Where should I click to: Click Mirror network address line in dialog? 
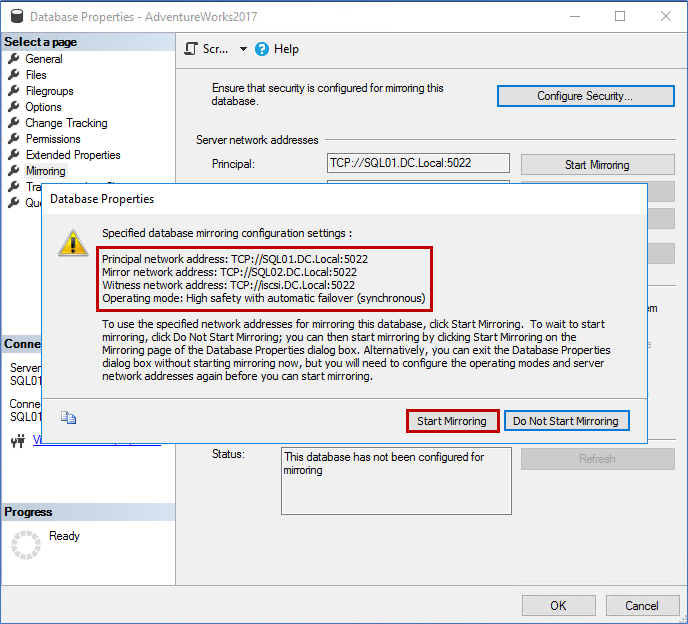coord(229,272)
